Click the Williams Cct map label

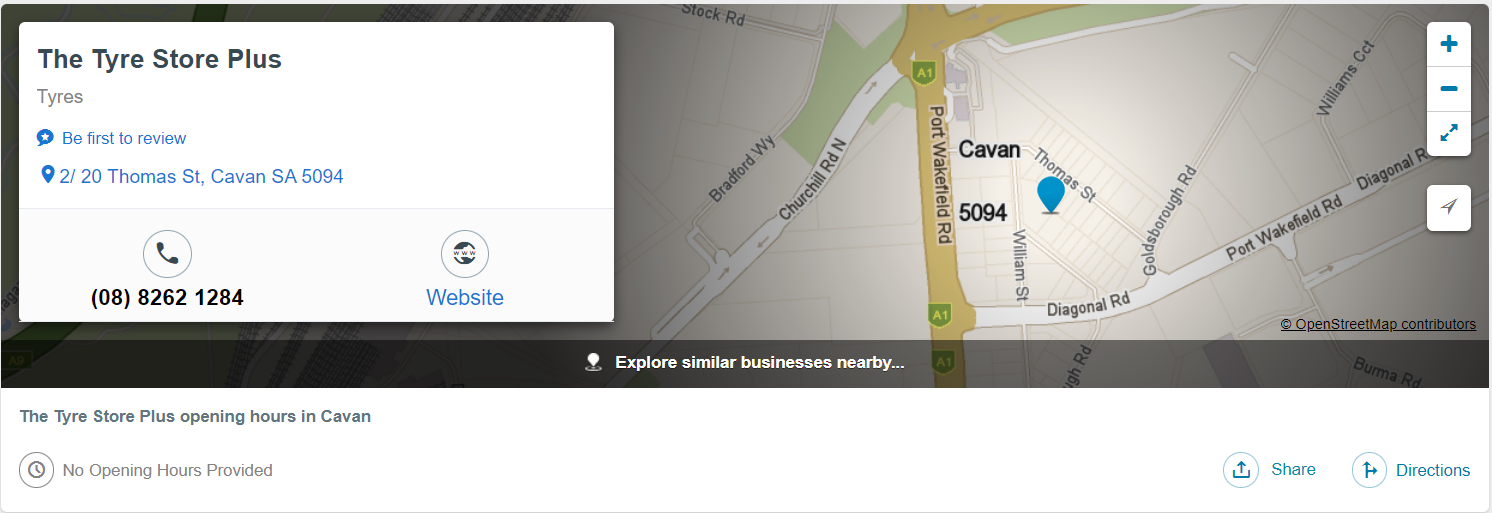coord(1347,79)
